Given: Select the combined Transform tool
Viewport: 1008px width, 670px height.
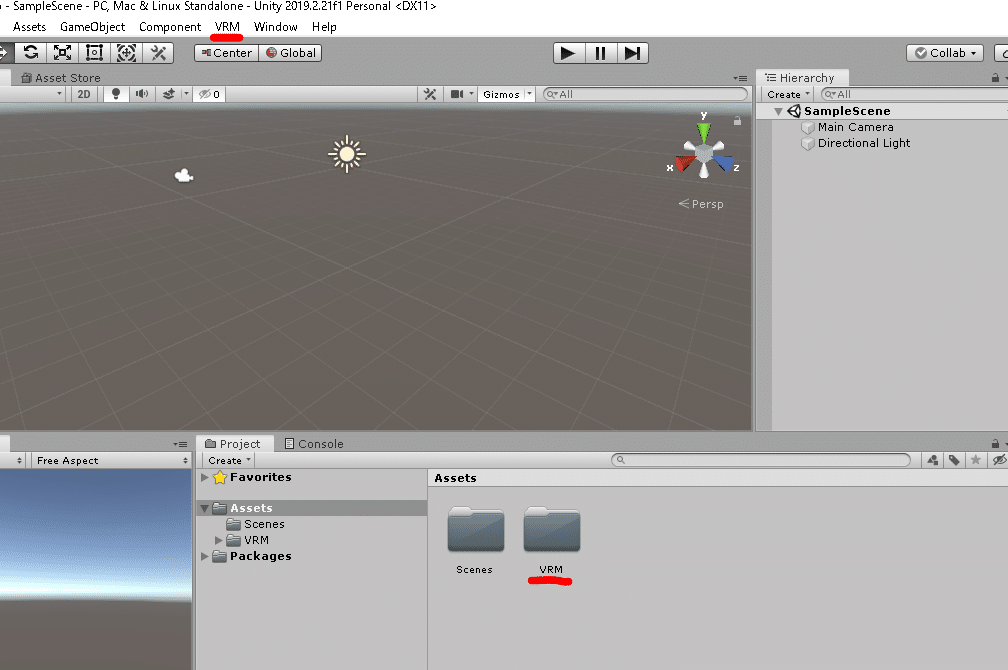Looking at the screenshot, I should [127, 53].
